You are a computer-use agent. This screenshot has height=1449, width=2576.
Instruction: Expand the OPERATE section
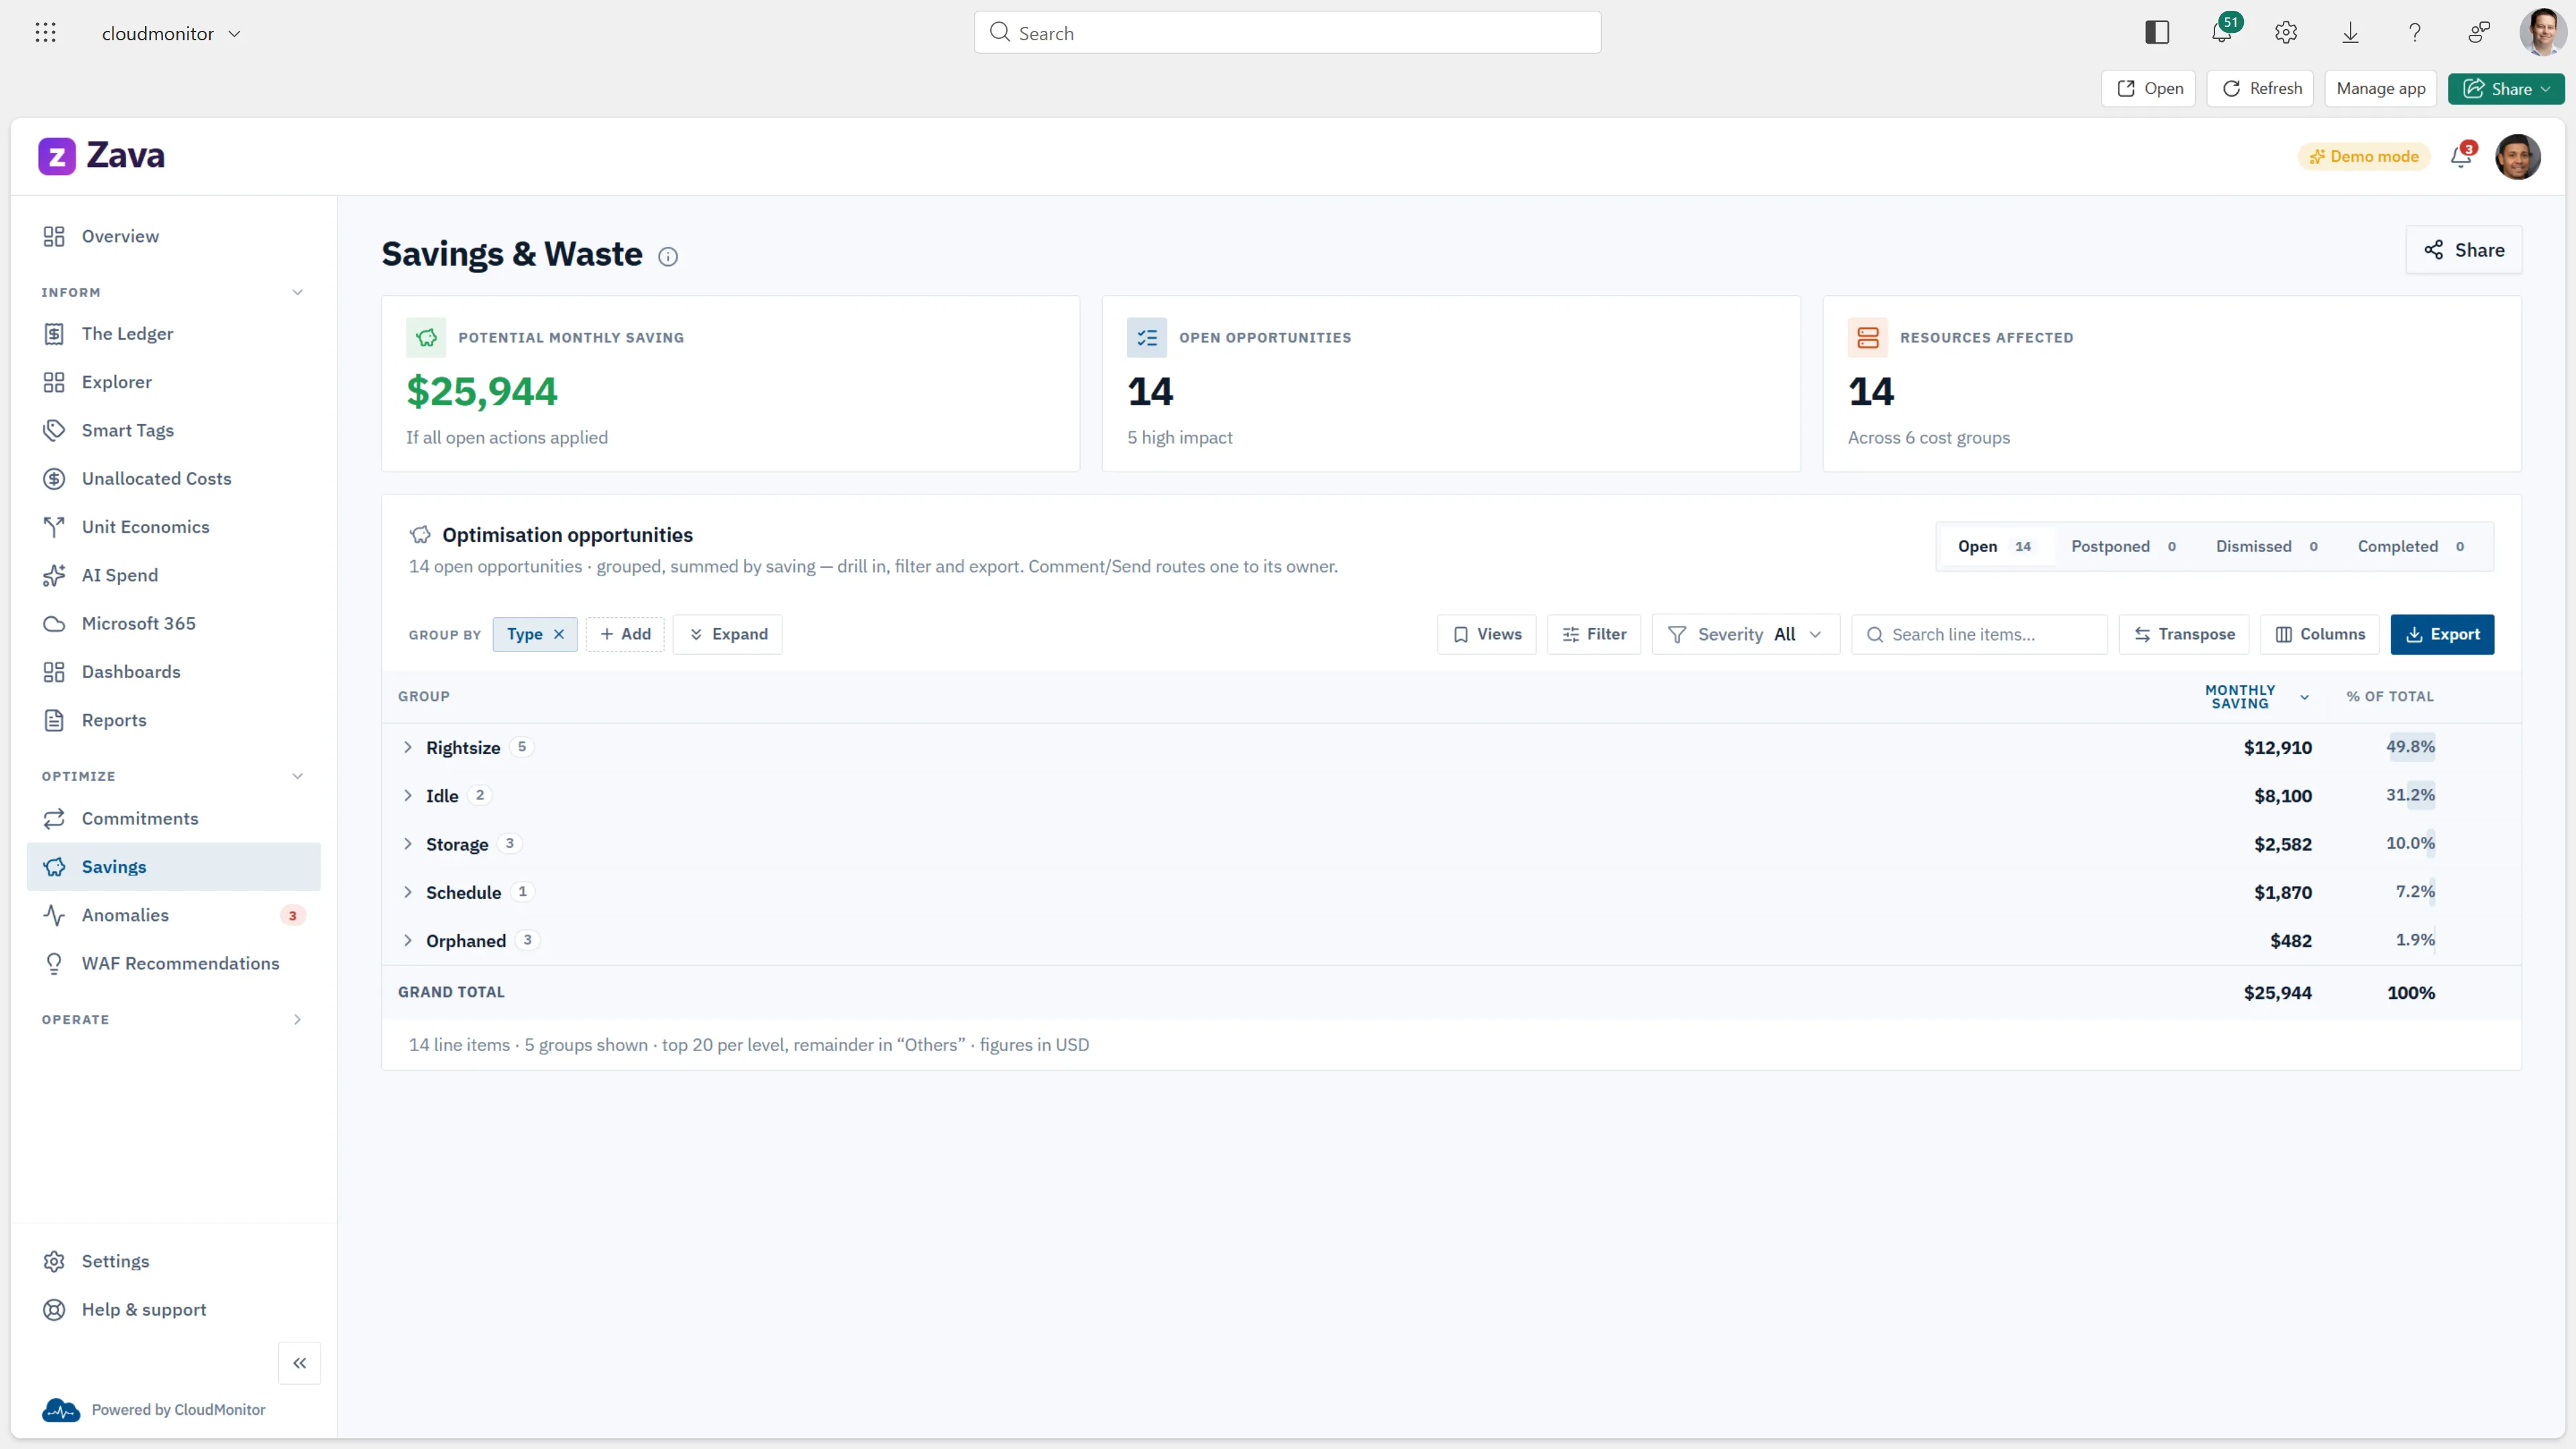point(297,1020)
